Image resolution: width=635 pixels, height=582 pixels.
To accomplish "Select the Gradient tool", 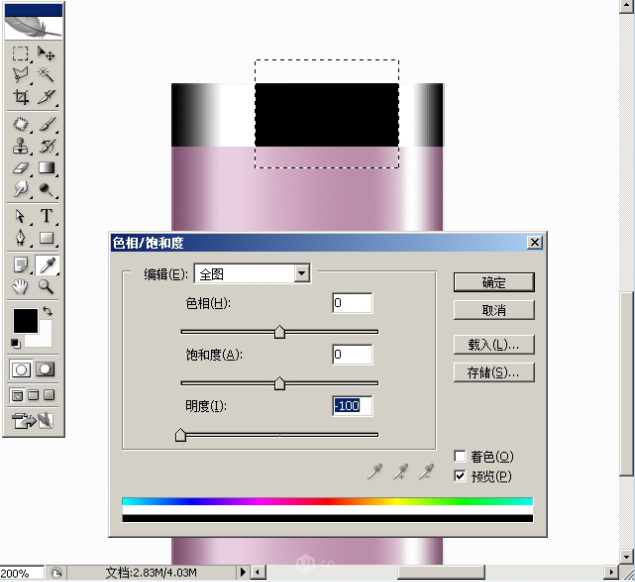I will point(46,168).
